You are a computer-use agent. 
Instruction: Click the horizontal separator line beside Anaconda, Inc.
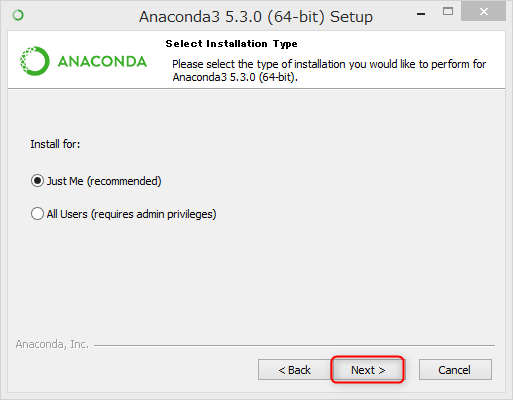point(294,345)
